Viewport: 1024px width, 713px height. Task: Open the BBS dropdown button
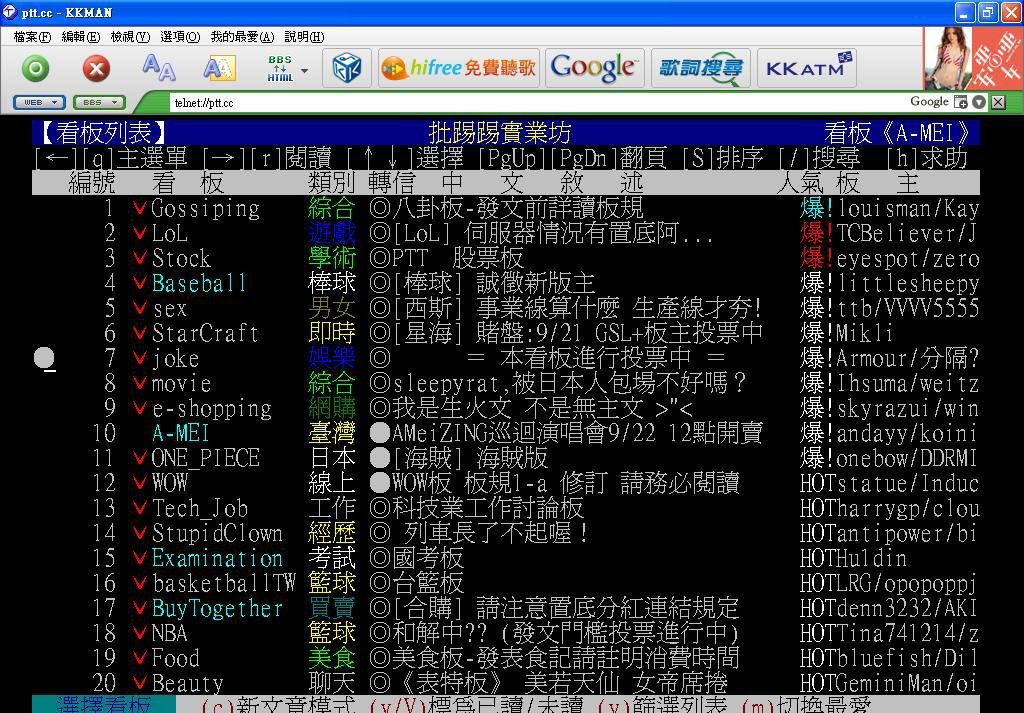pos(99,103)
